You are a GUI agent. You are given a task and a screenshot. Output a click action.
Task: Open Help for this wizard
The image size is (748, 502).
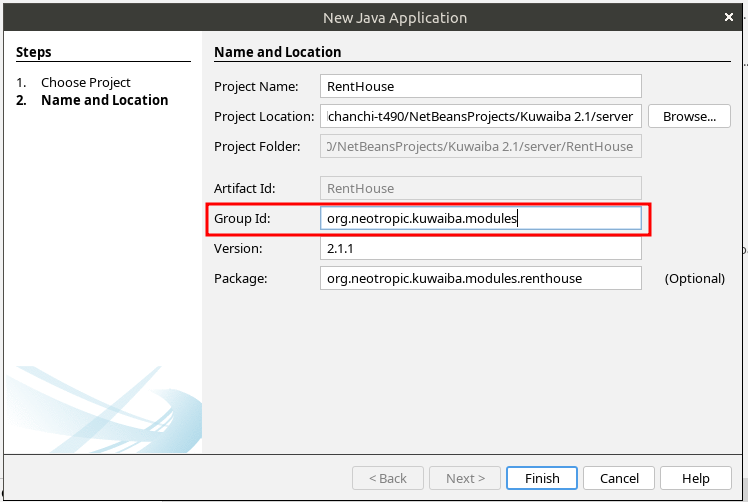click(x=696, y=479)
